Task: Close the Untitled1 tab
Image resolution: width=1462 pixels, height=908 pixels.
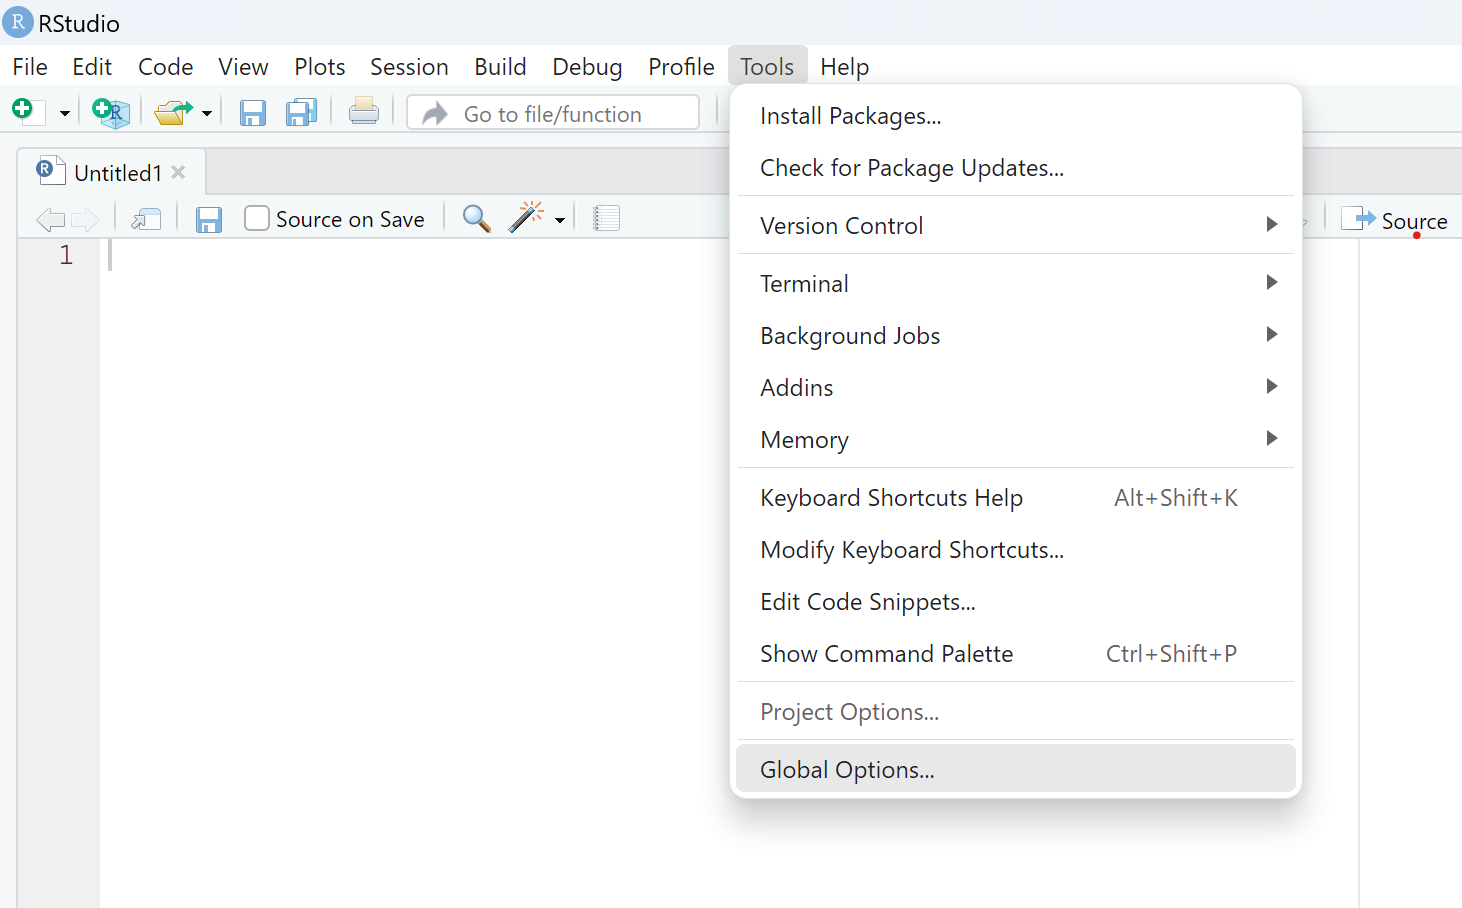Action: click(178, 172)
